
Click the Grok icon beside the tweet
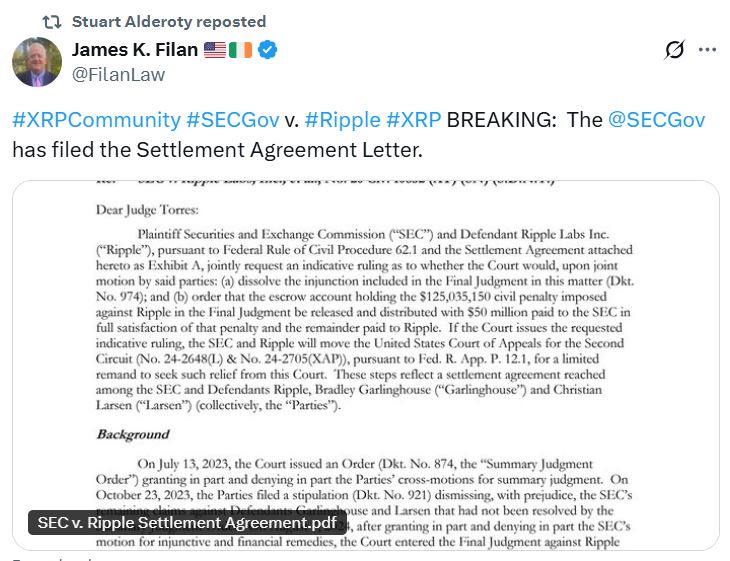click(674, 50)
